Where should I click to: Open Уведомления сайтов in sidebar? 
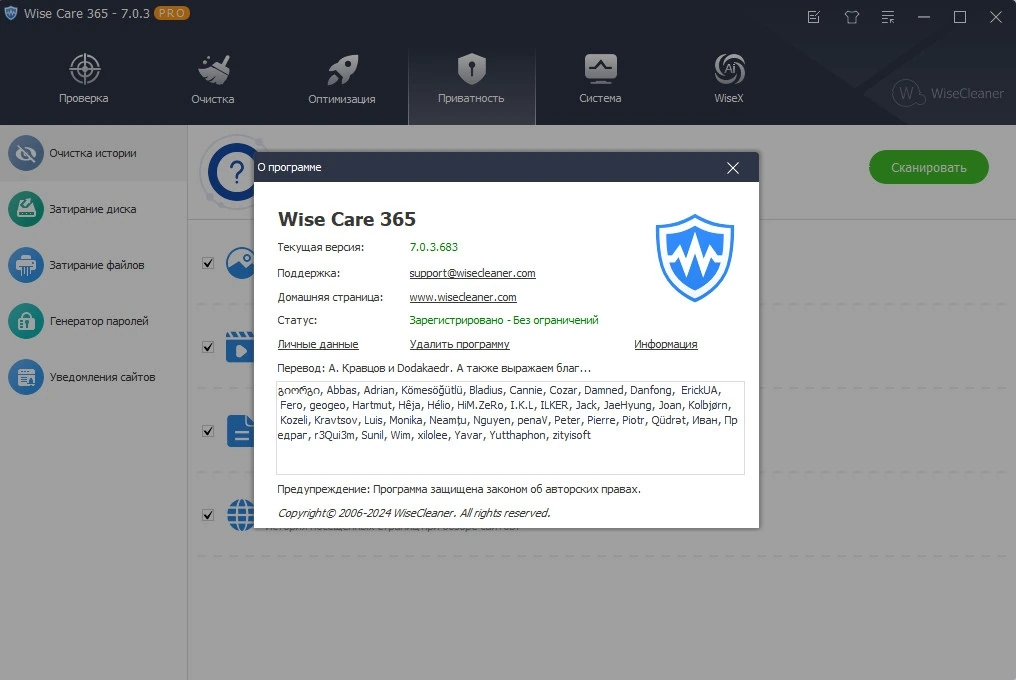[93, 377]
